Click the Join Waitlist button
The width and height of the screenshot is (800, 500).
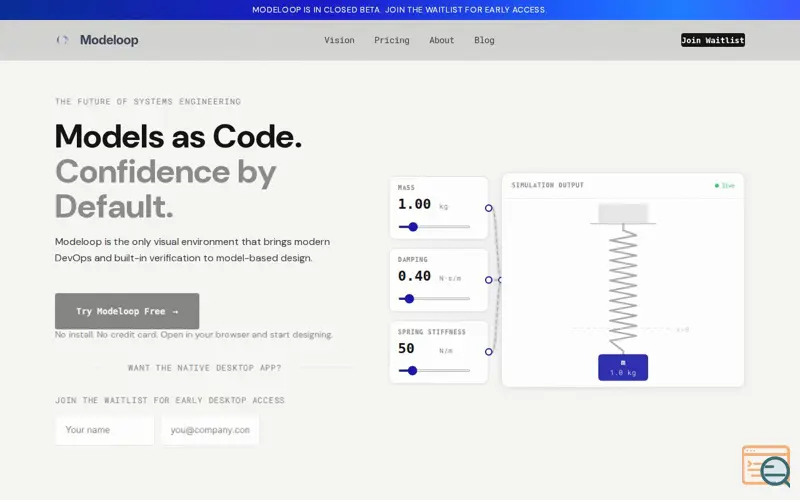coord(713,40)
